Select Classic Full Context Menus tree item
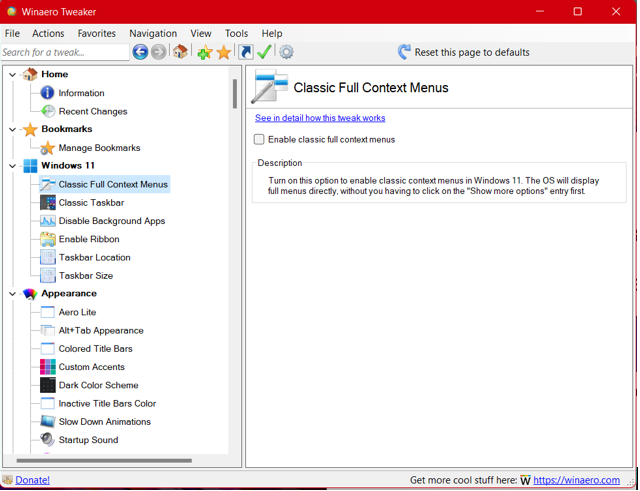The image size is (640, 491). pos(105,184)
